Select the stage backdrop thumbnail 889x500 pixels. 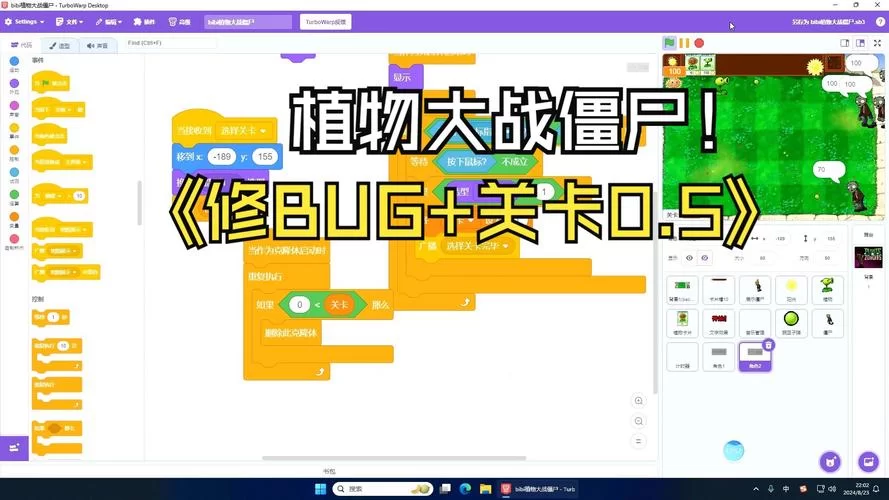[x=868, y=257]
